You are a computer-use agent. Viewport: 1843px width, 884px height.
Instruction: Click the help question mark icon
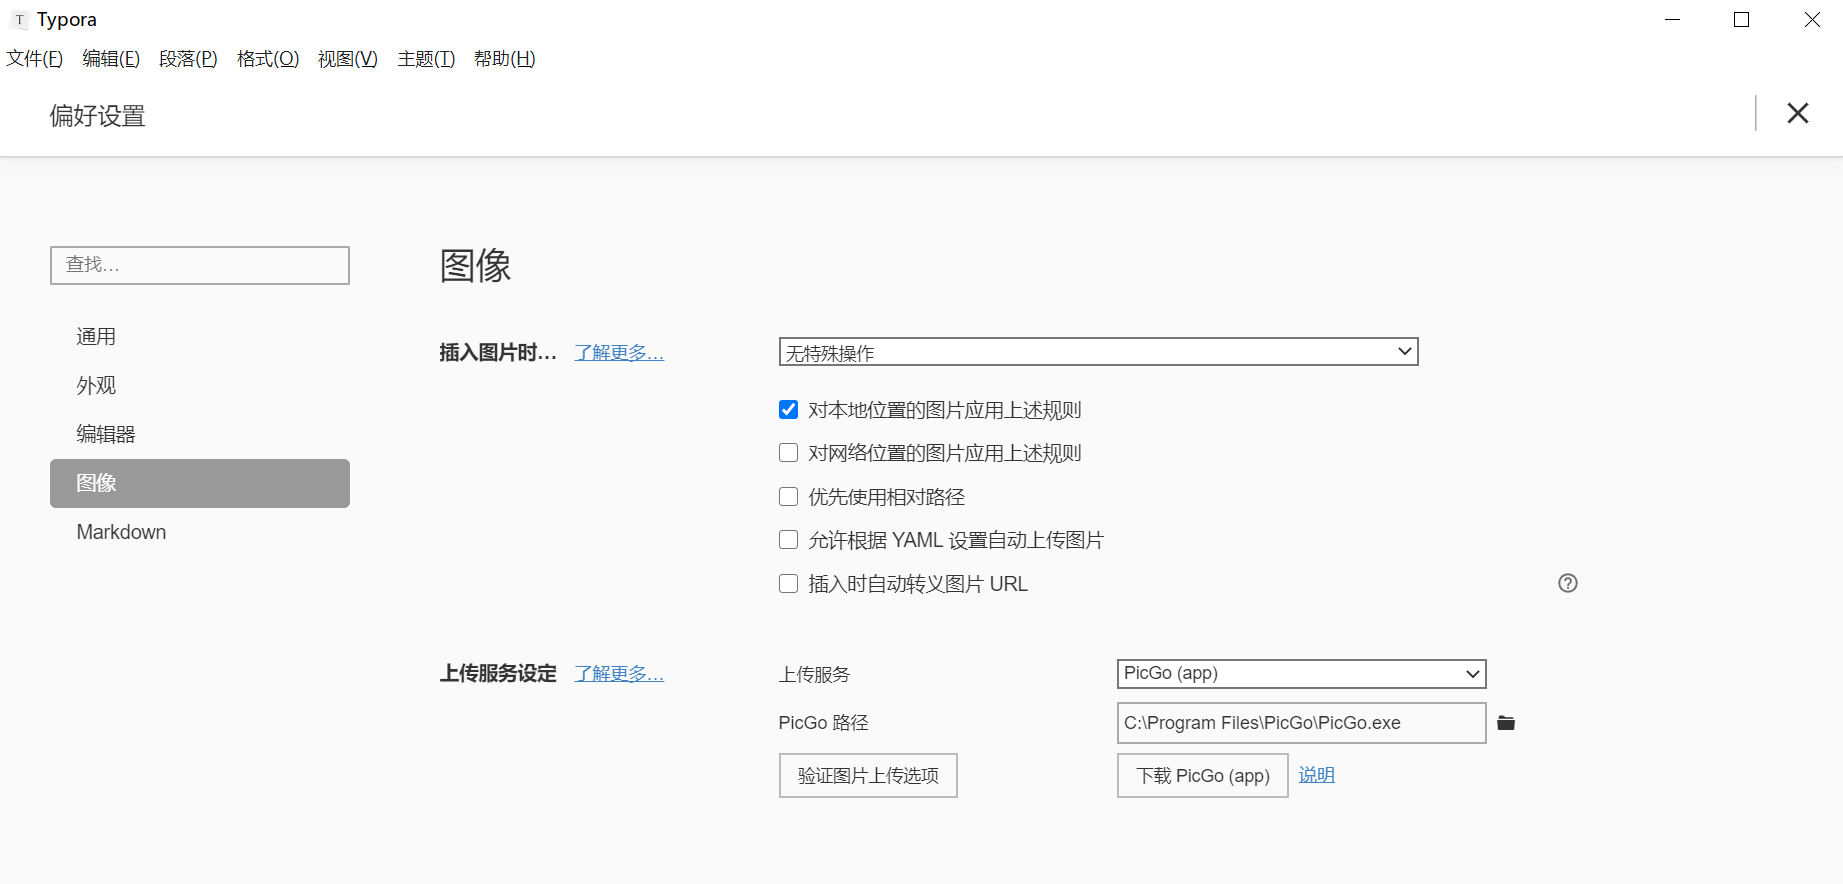(1568, 583)
